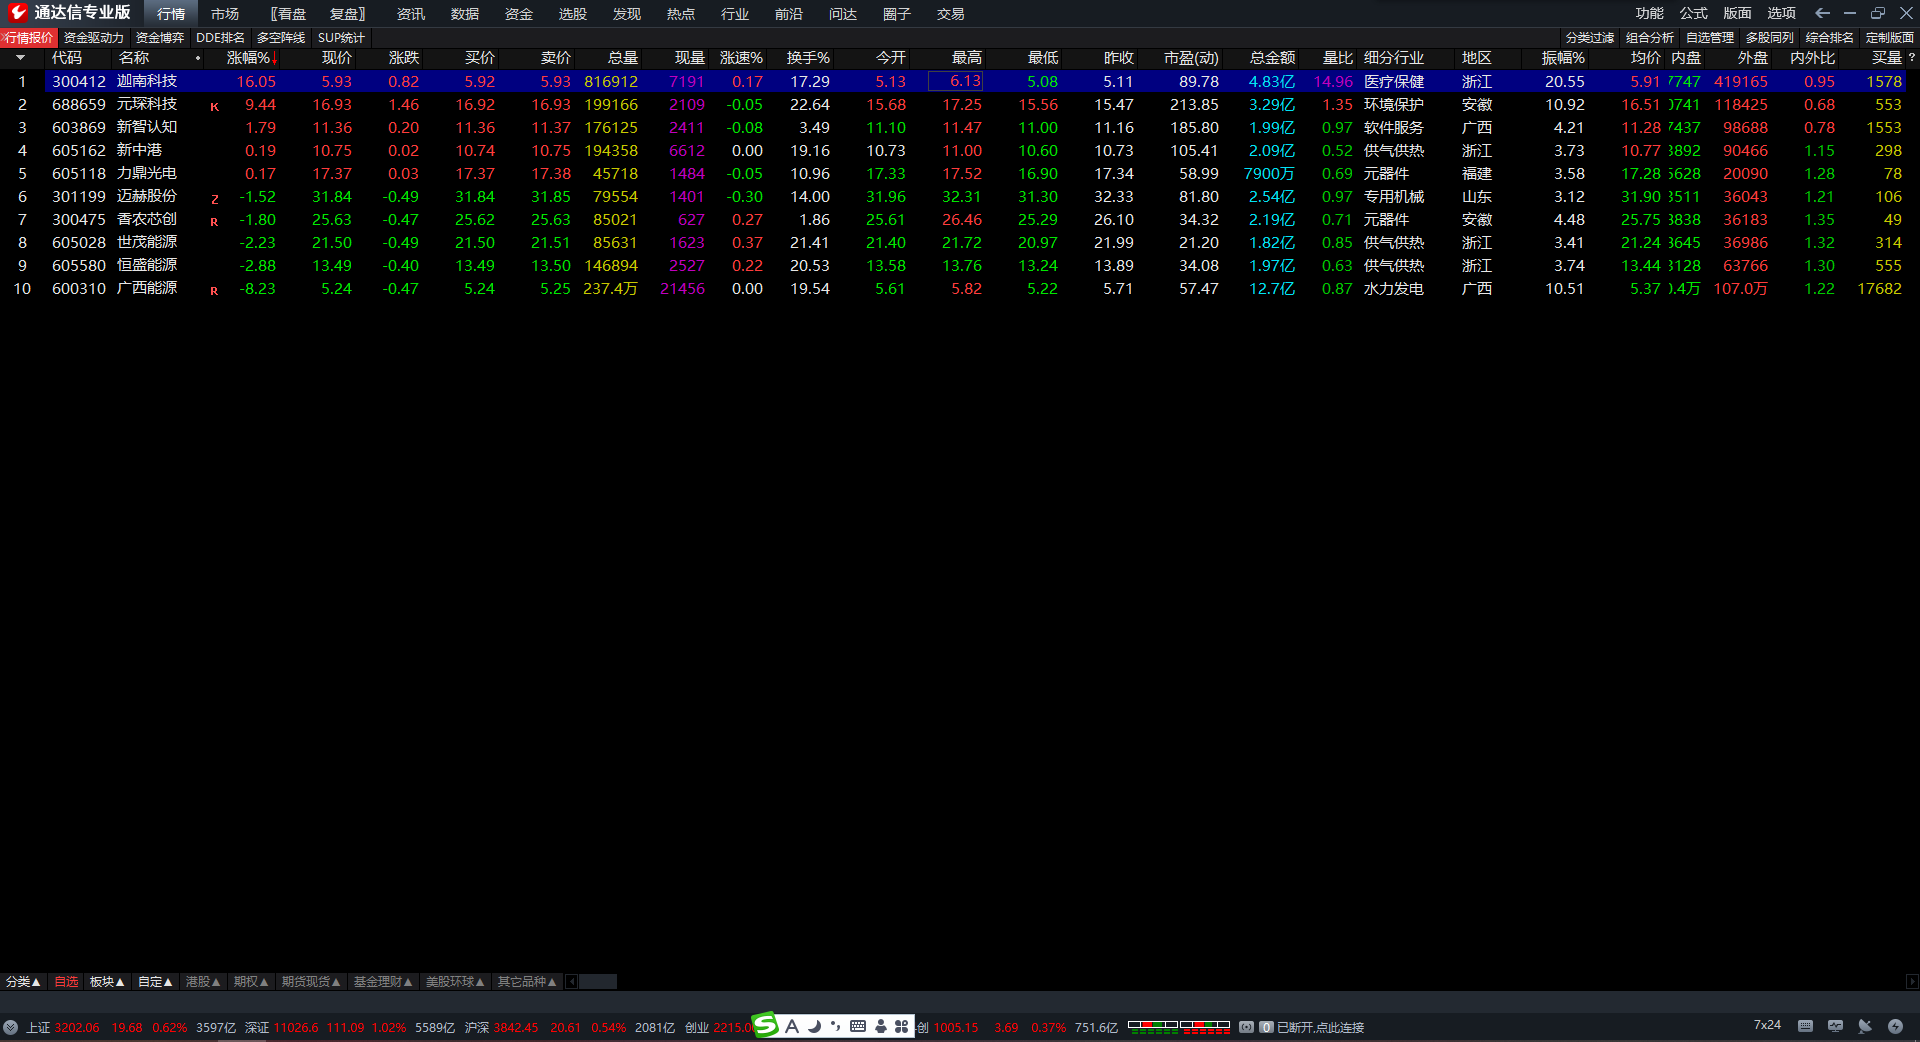Click the satellite dish connection icon
1920x1042 pixels.
[1865, 1026]
